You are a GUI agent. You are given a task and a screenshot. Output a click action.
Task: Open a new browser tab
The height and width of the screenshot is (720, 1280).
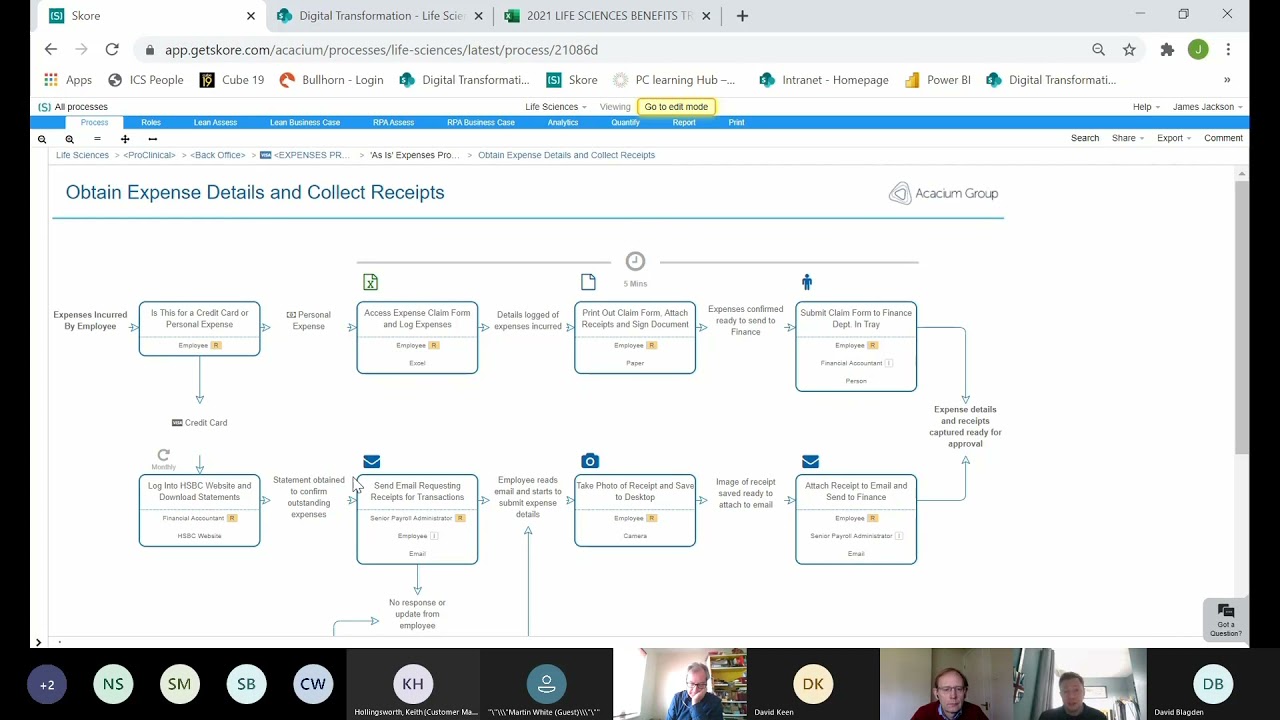(742, 16)
